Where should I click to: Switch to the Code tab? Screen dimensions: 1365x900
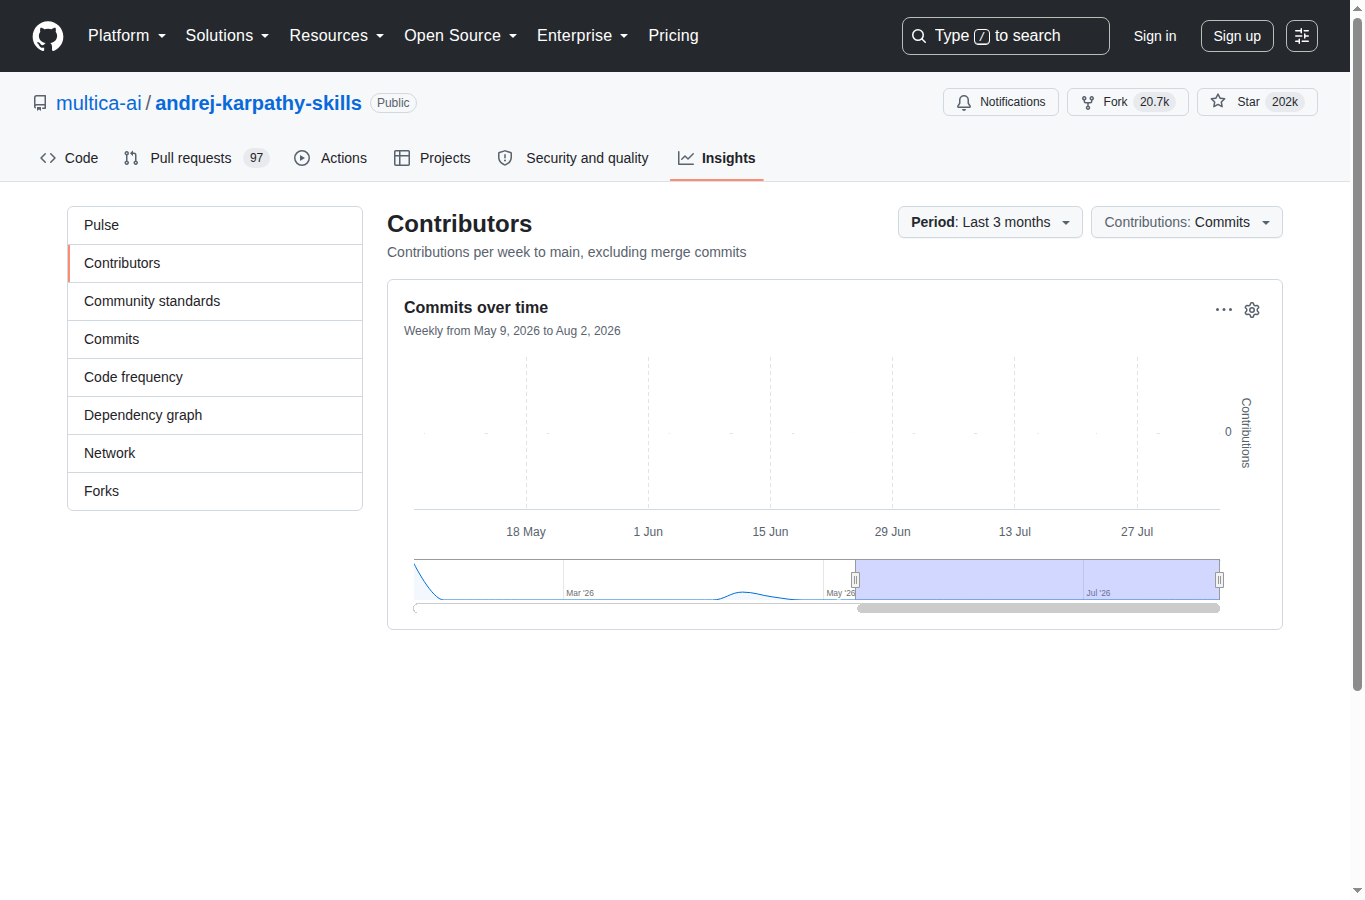(x=69, y=158)
